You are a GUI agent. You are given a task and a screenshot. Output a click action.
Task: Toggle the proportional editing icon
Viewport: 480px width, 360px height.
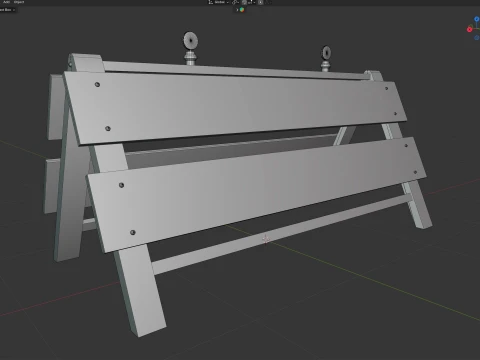[261, 2]
